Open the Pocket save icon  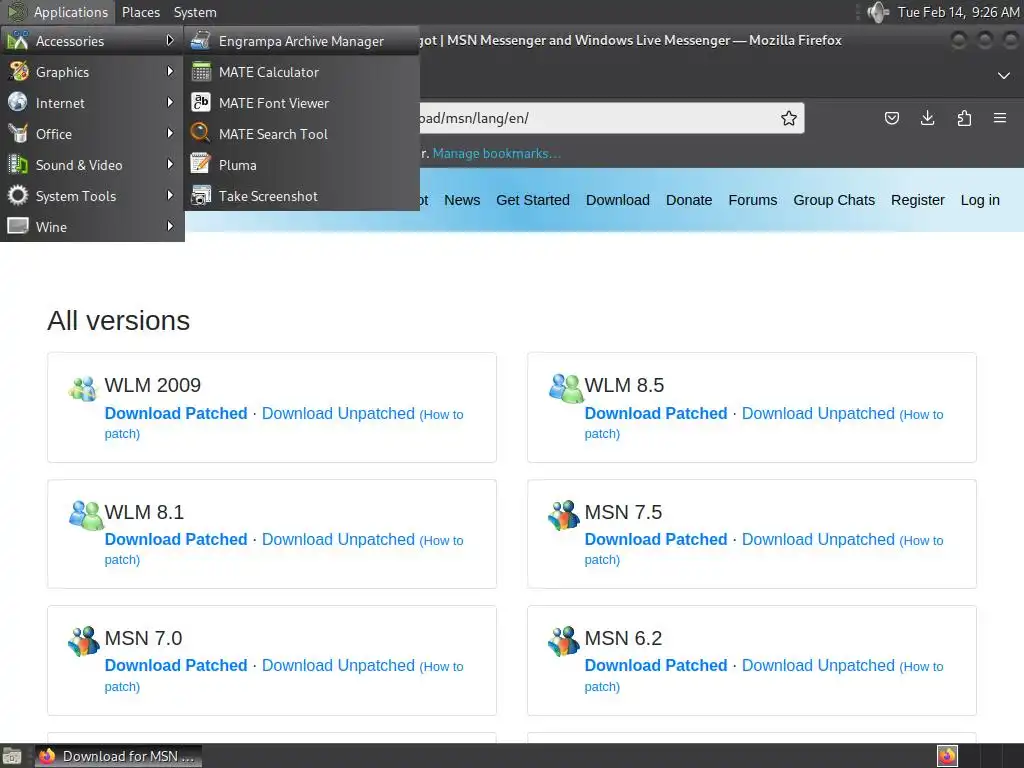891,118
